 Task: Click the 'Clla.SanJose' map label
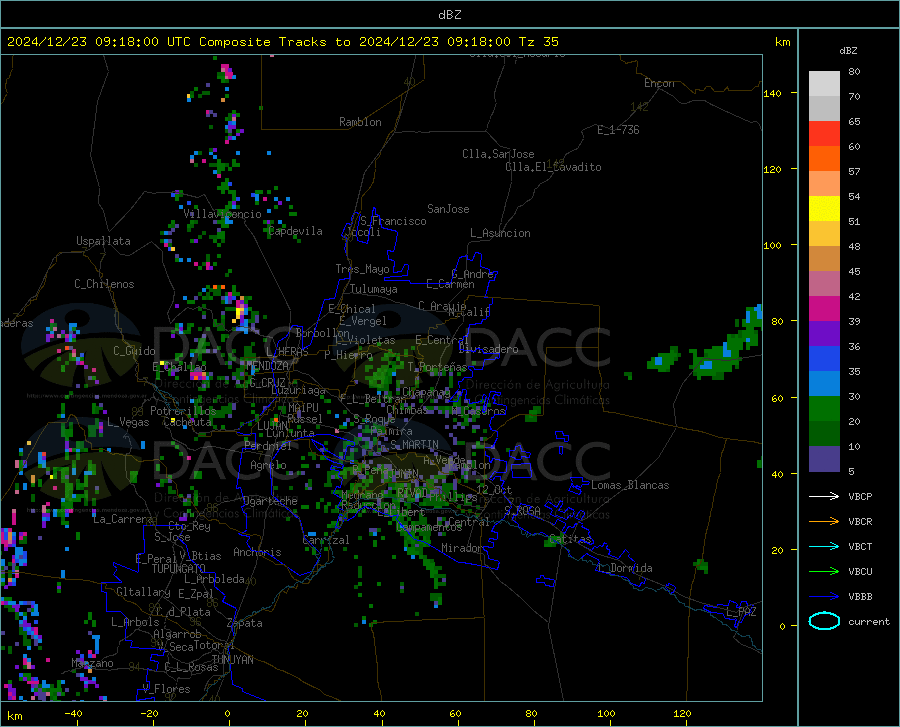click(x=498, y=154)
